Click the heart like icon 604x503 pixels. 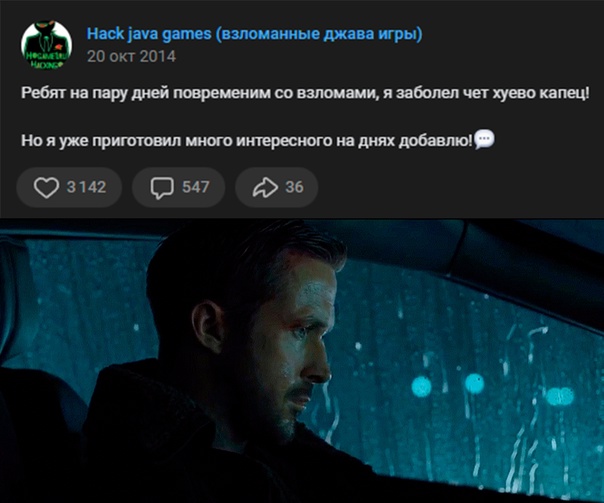coord(46,187)
